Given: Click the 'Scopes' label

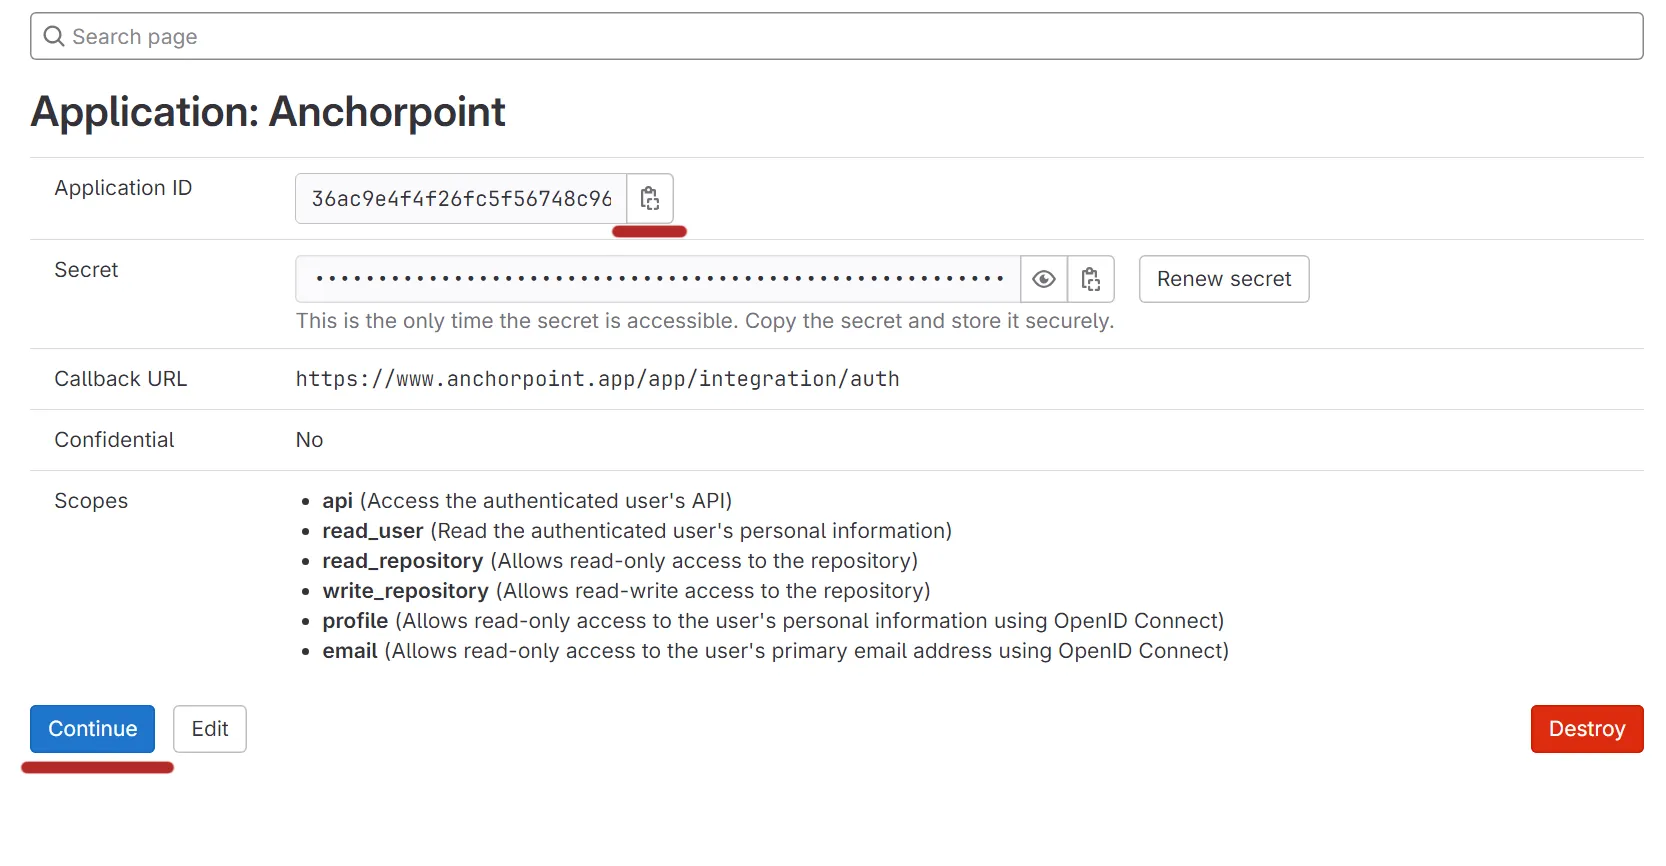Looking at the screenshot, I should pyautogui.click(x=91, y=501).
